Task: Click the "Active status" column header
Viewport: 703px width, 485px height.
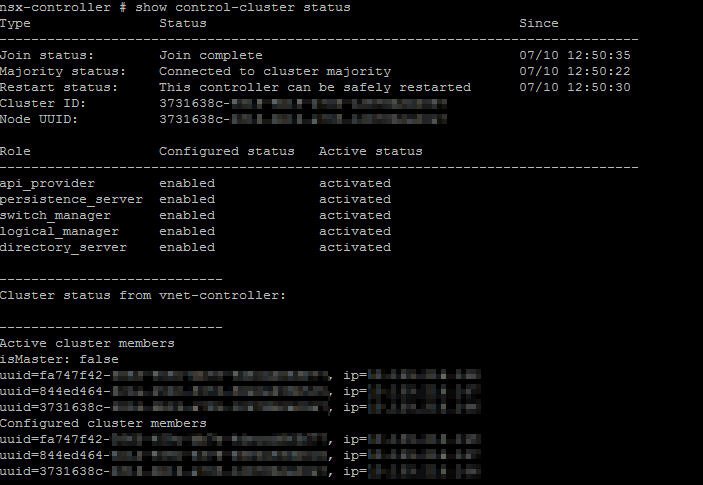Action: coord(370,151)
